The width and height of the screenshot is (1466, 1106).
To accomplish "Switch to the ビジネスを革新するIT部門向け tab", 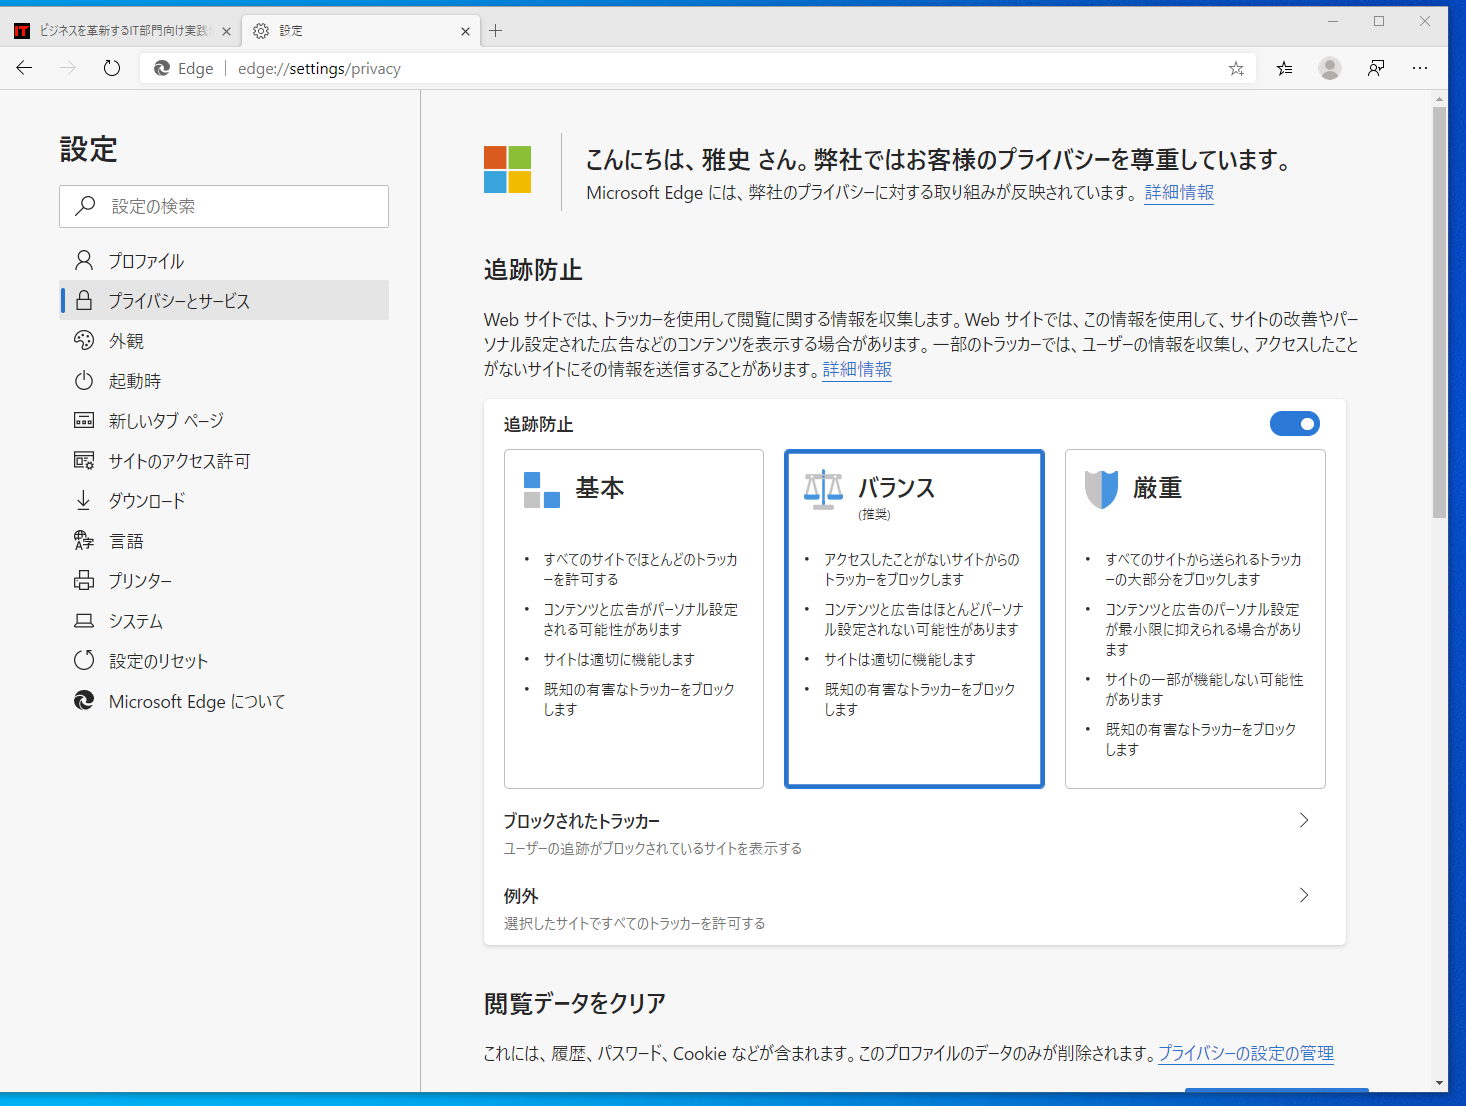I will [x=122, y=31].
